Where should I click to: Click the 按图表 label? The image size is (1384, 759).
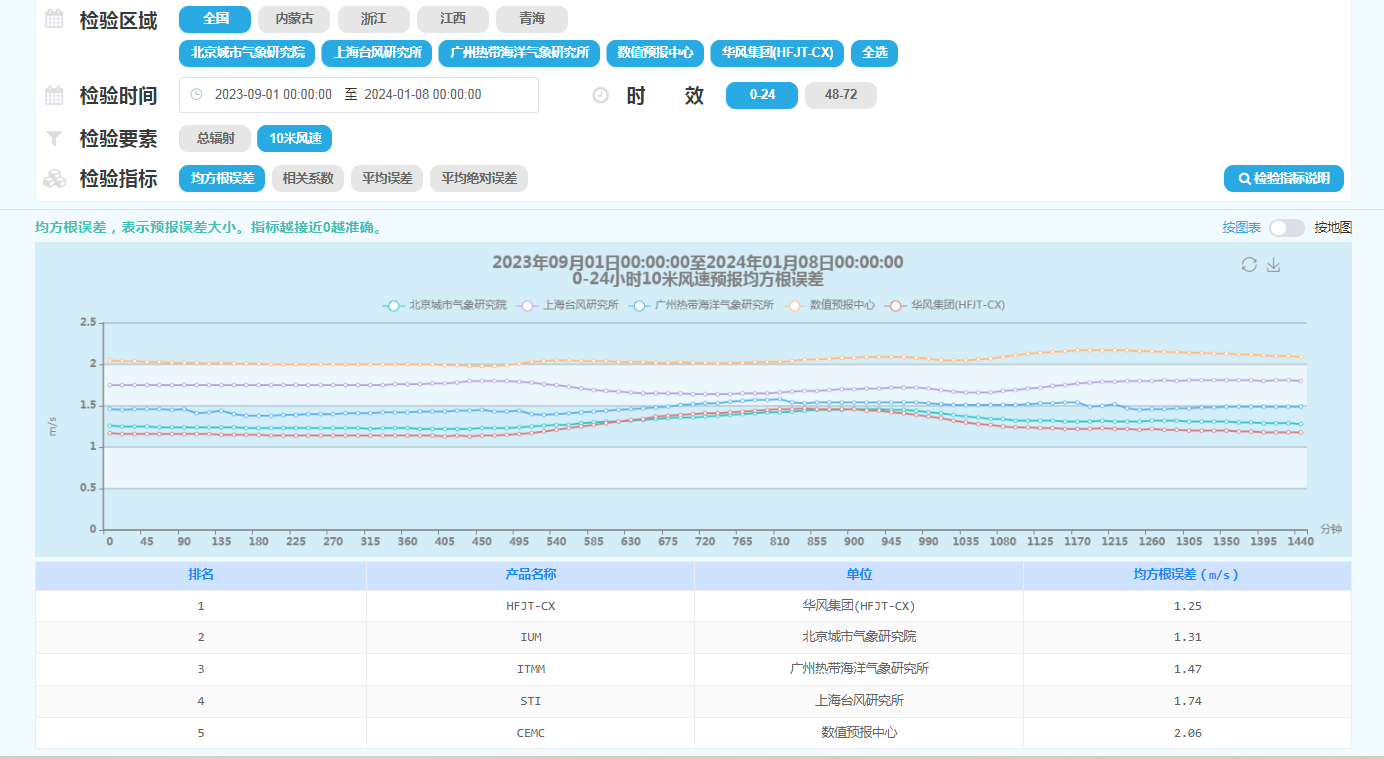(1241, 228)
